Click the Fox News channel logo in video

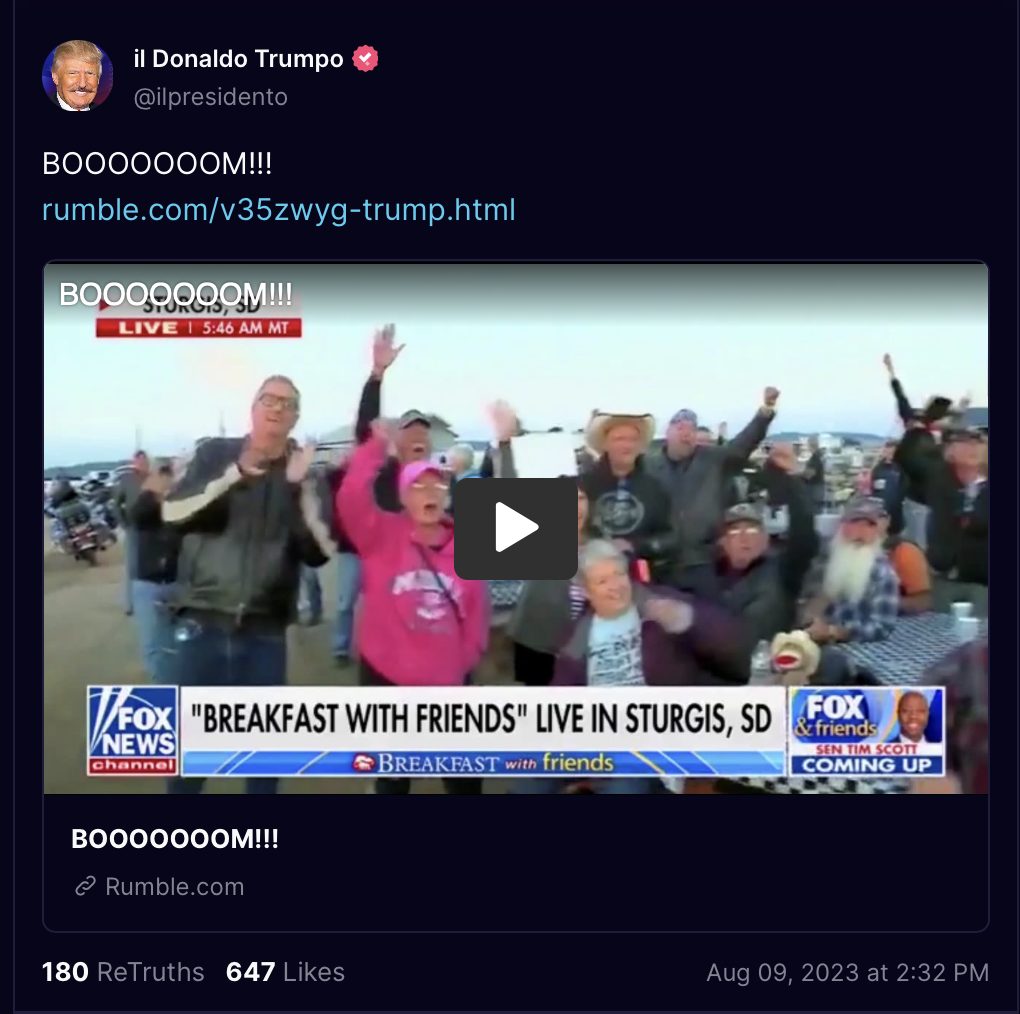tap(133, 730)
